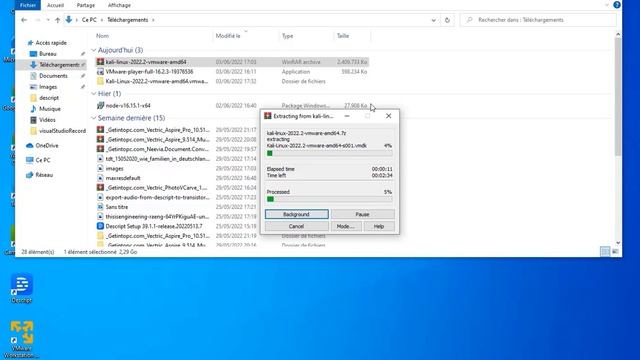
Task: Open recent locations dropdown arrow
Action: click(48, 20)
